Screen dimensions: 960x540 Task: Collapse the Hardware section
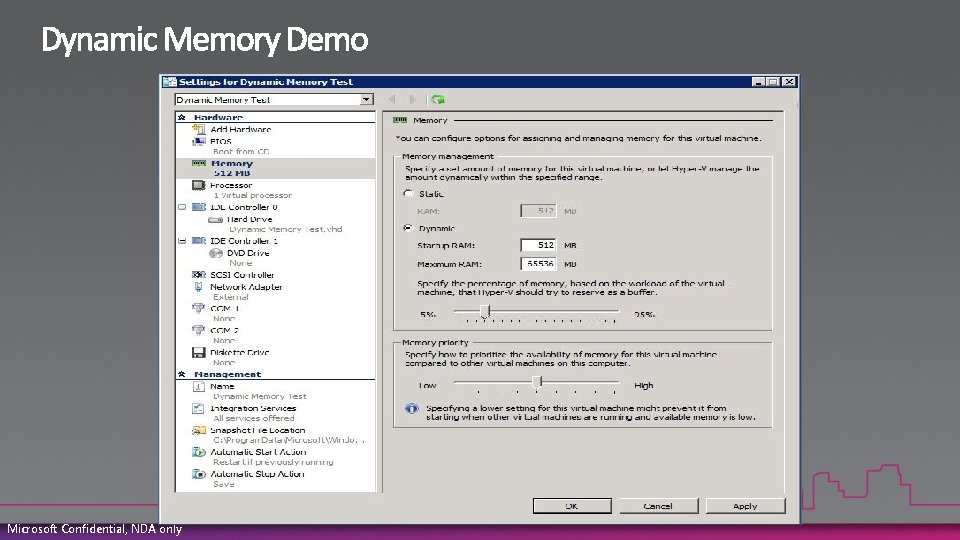point(182,117)
